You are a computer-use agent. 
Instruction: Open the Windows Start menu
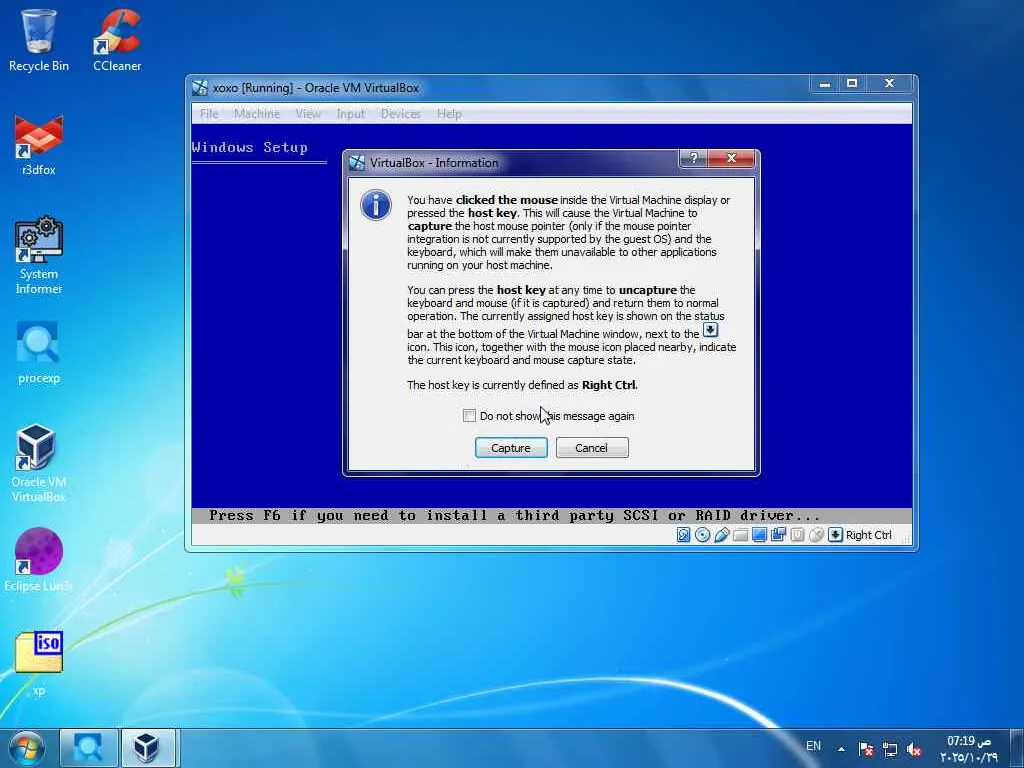pos(26,748)
